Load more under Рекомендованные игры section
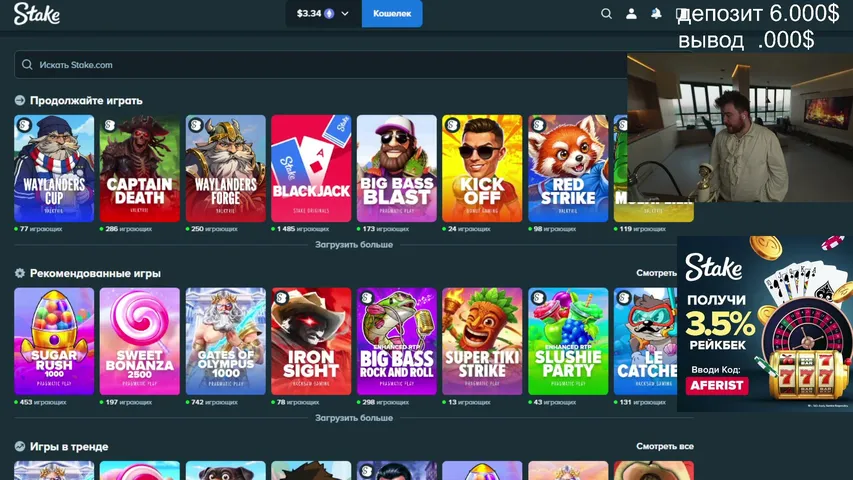Image resolution: width=853 pixels, height=480 pixels. click(x=354, y=418)
